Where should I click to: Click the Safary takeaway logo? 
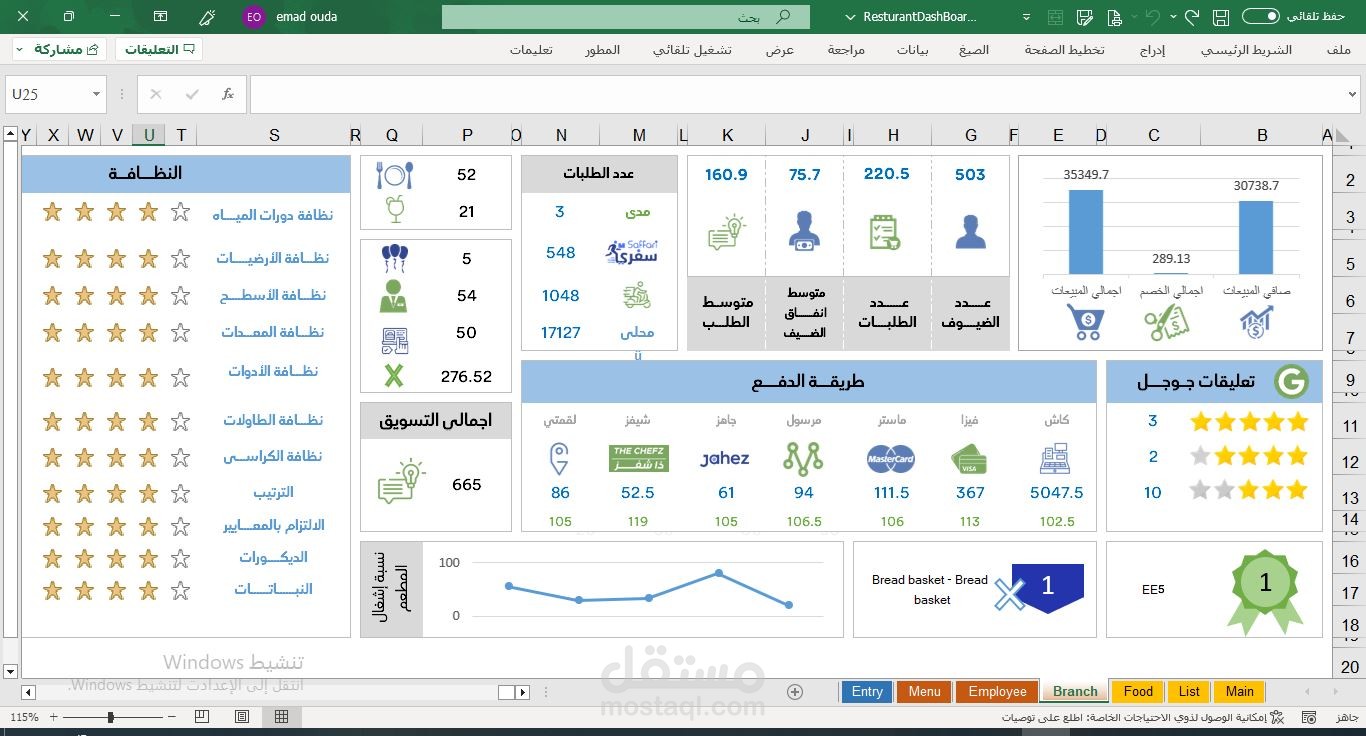[x=631, y=252]
